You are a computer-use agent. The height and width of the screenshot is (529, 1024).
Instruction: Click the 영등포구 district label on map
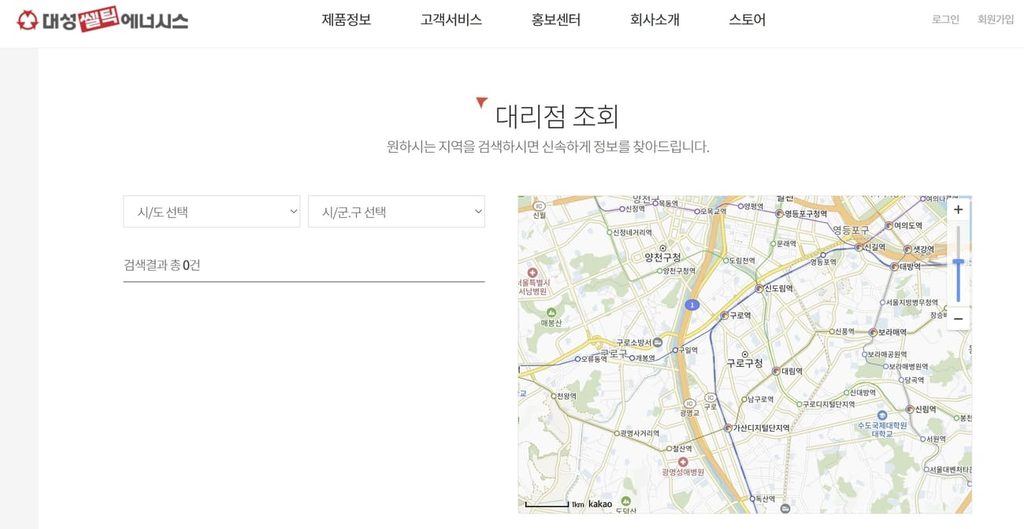pyautogui.click(x=851, y=230)
